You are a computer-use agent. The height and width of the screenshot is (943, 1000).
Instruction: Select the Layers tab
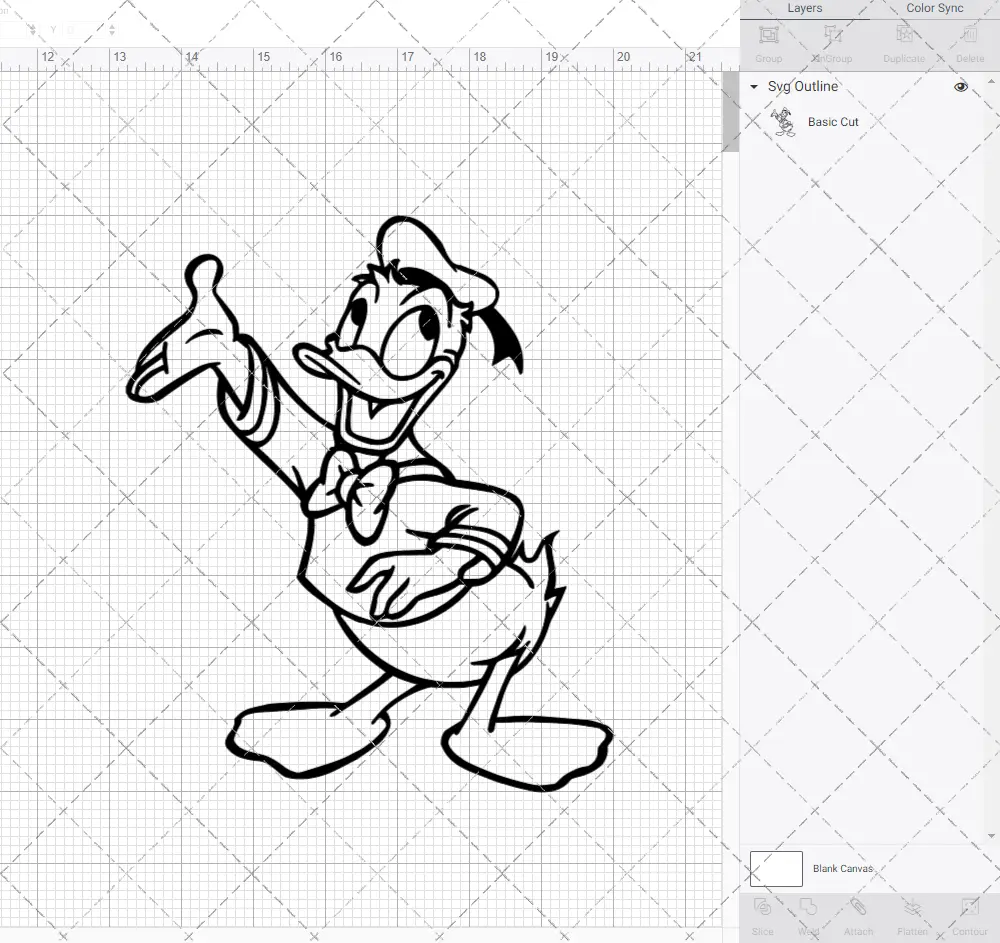tap(804, 8)
